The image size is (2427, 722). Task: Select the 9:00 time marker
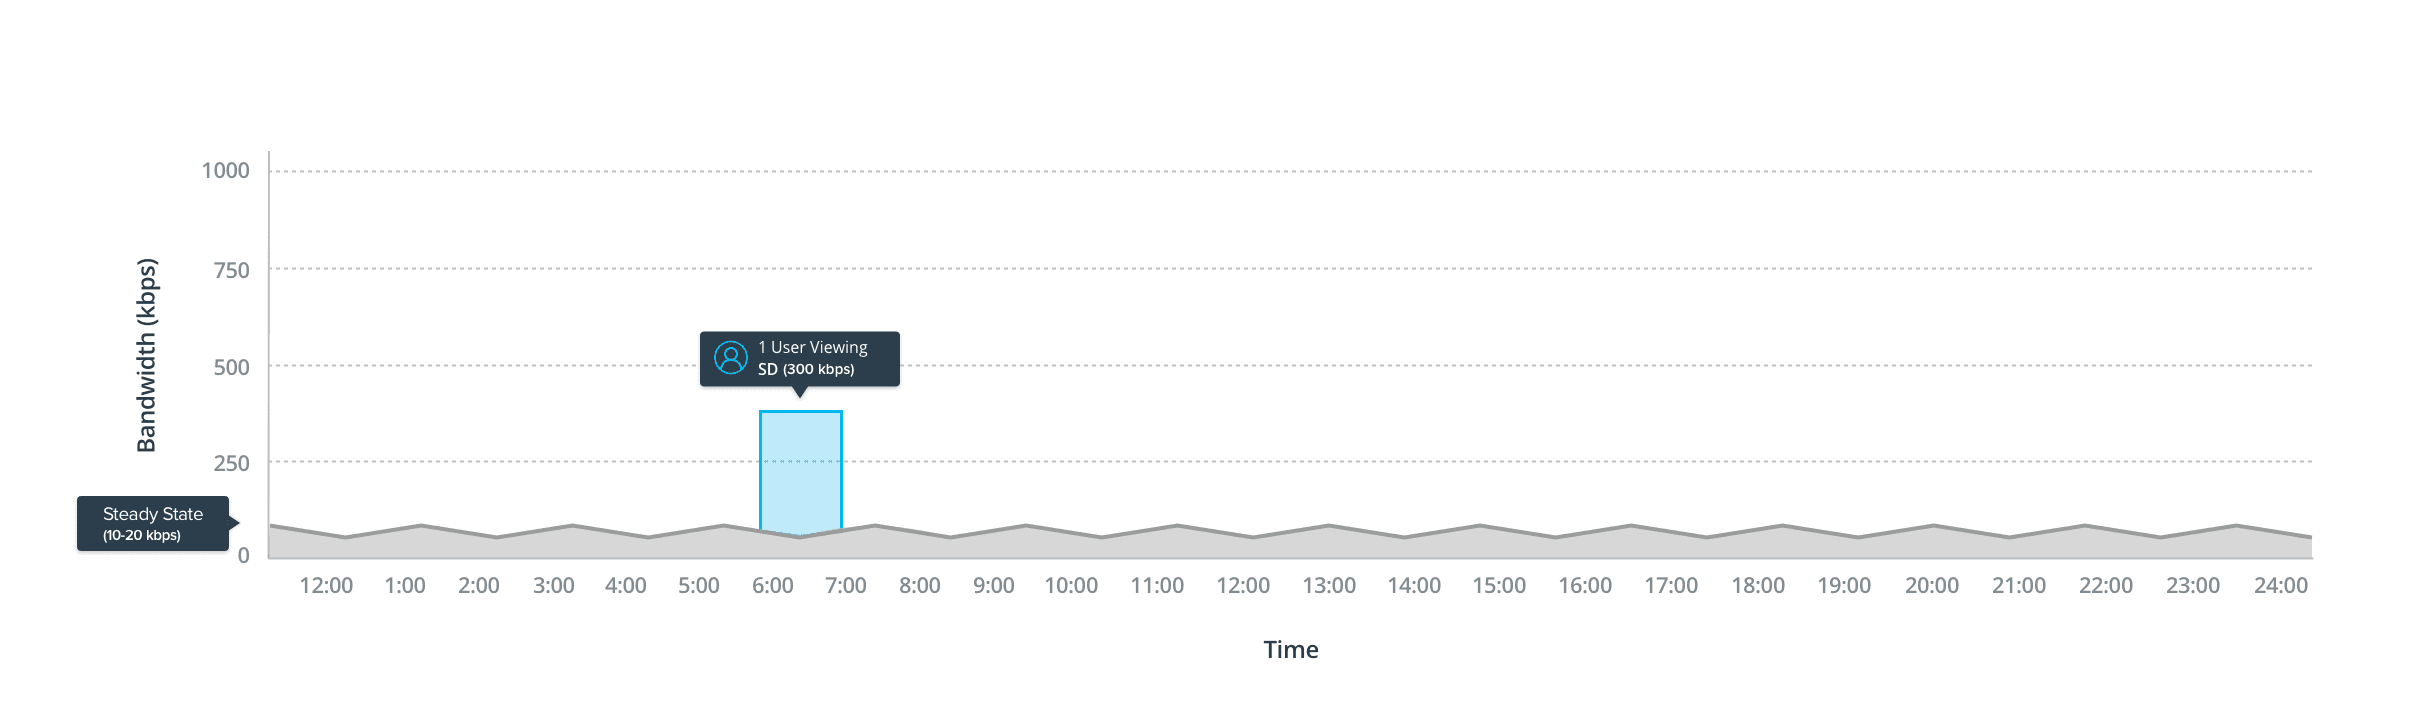pos(994,586)
